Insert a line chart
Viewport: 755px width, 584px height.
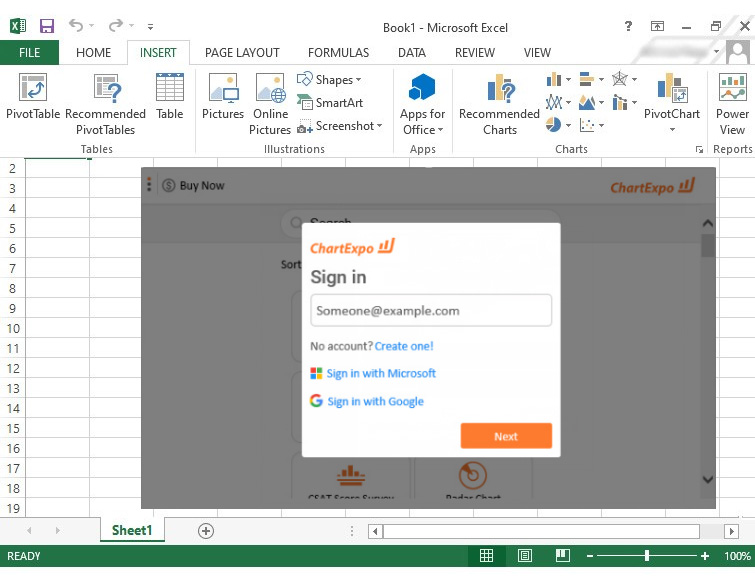click(x=558, y=102)
